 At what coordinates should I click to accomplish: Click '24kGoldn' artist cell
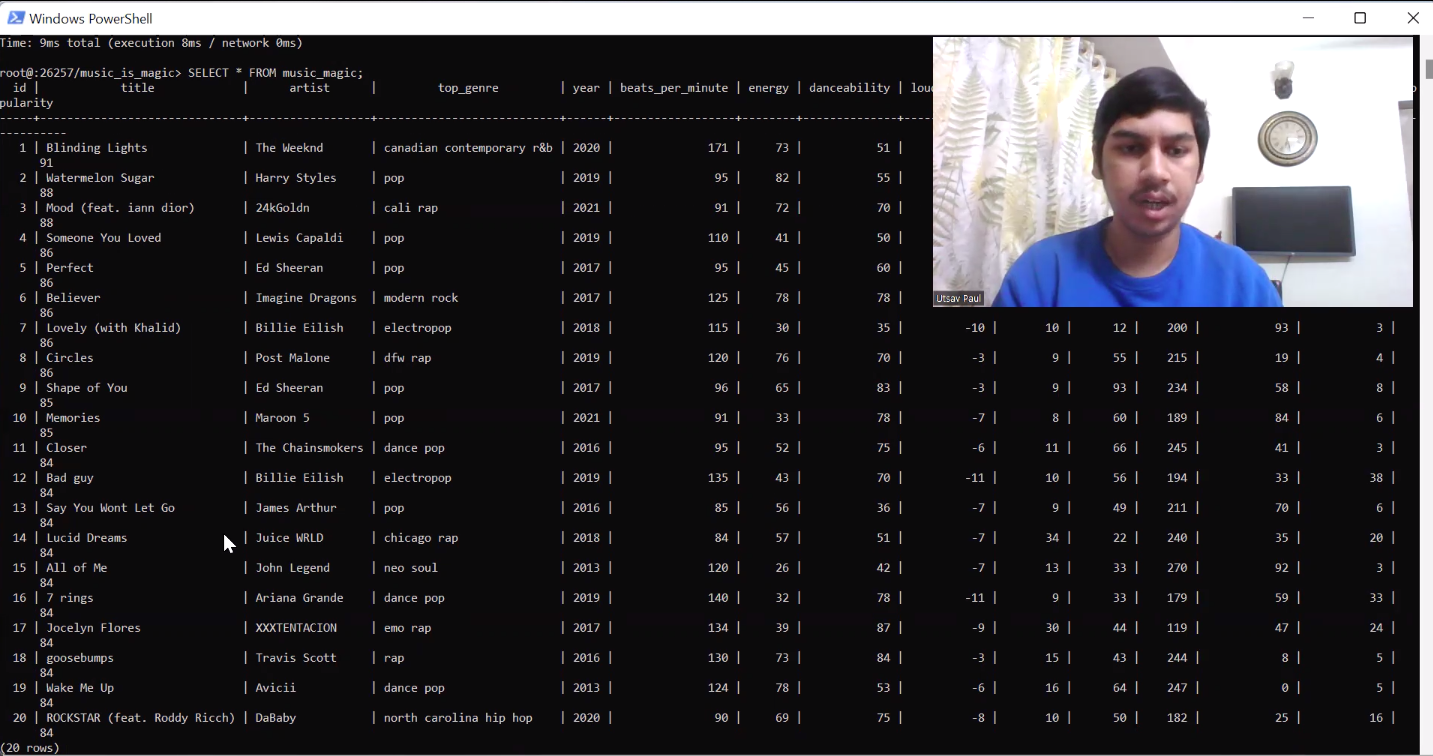282,208
